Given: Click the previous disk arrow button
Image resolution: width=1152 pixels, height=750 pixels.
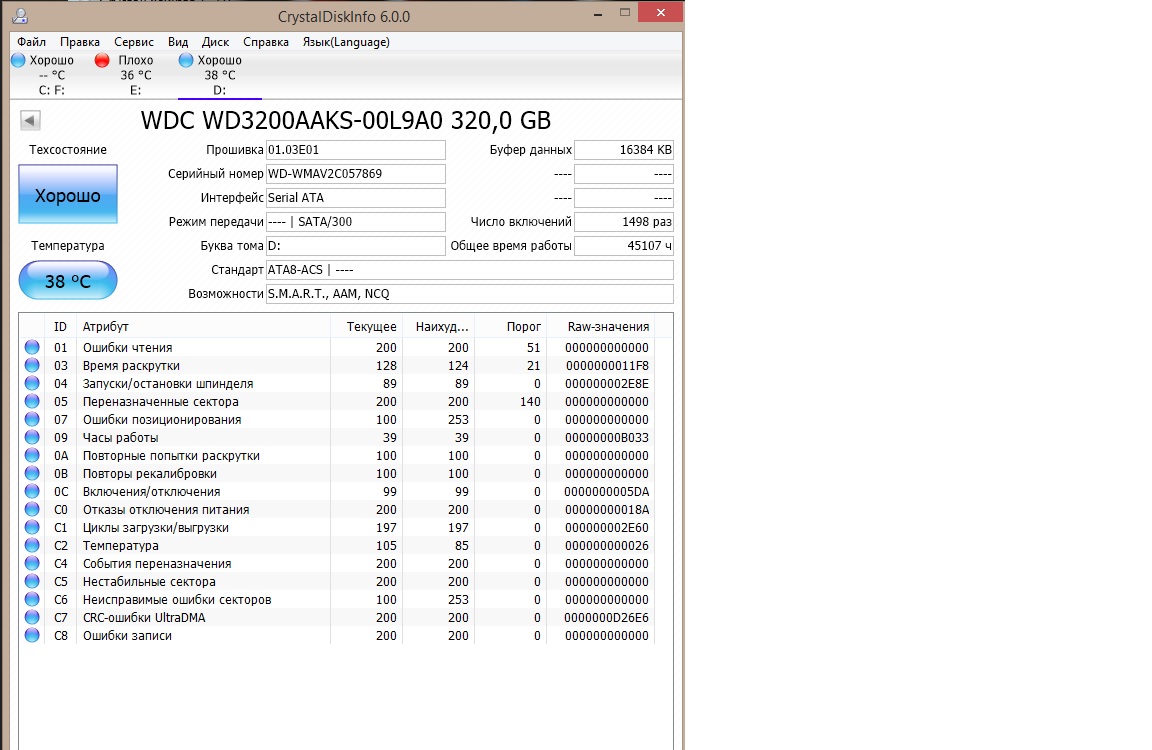Looking at the screenshot, I should pyautogui.click(x=30, y=120).
